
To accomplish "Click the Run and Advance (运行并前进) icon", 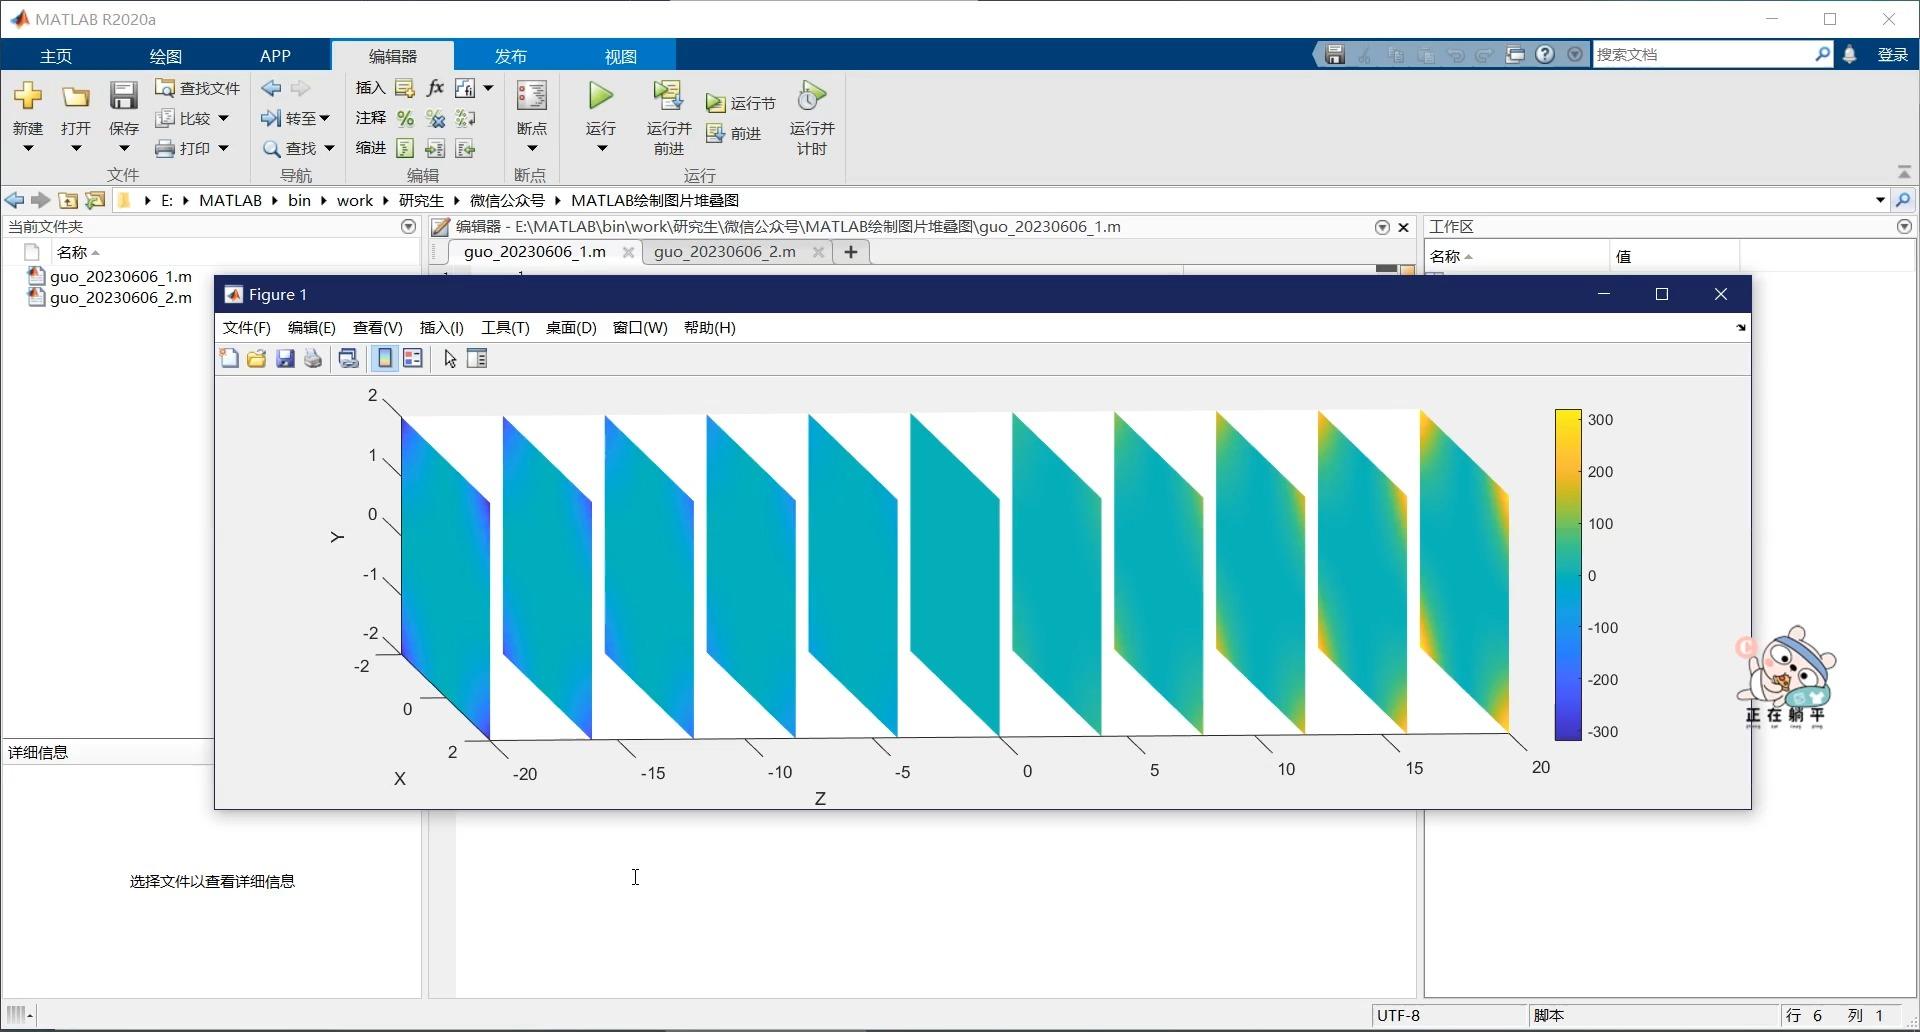I will click(x=668, y=96).
